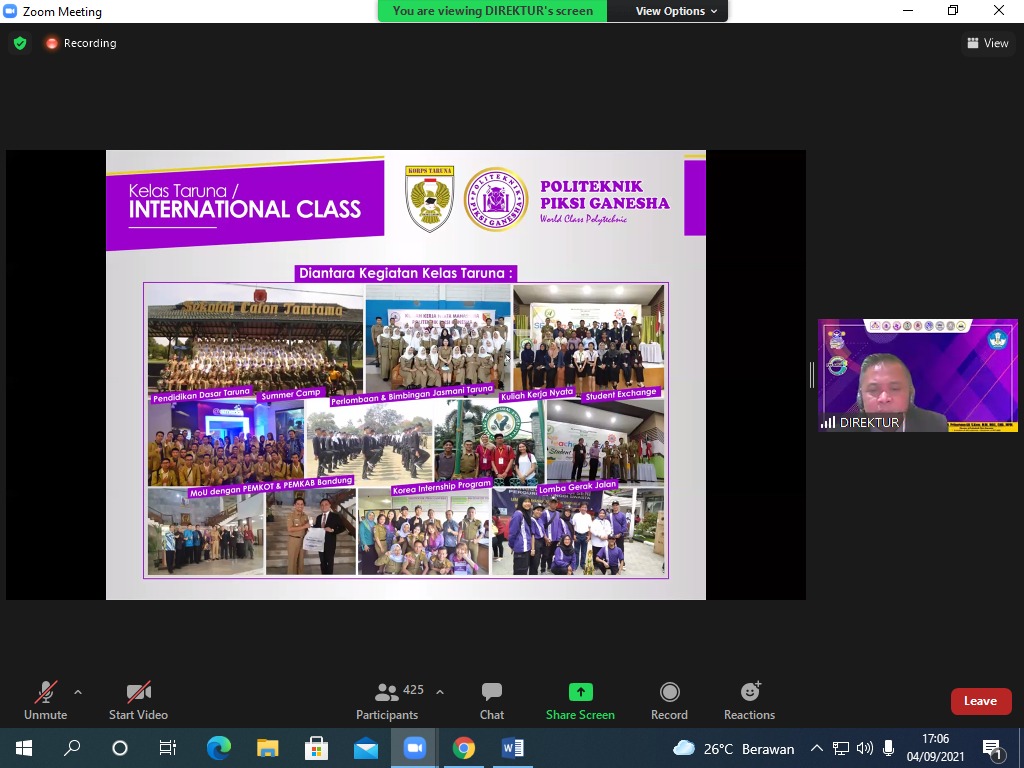Open the notification center icon

(993, 748)
